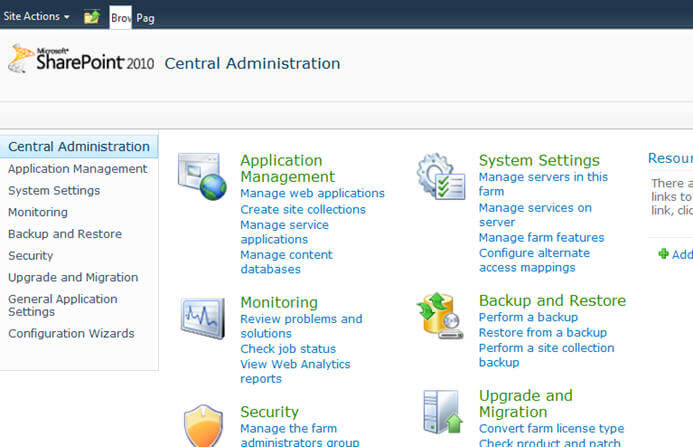The width and height of the screenshot is (693, 447).
Task: Open Review problems and solutions link
Action: coord(301,326)
